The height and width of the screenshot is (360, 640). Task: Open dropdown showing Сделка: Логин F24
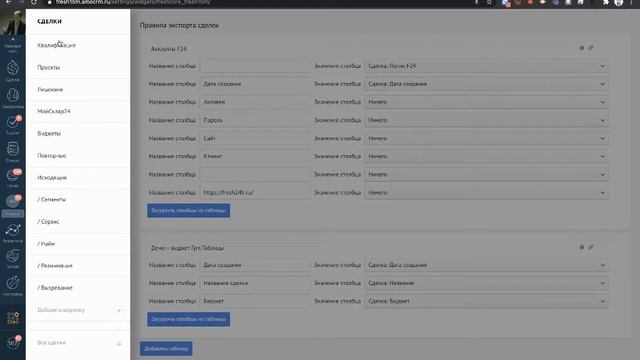(487, 66)
